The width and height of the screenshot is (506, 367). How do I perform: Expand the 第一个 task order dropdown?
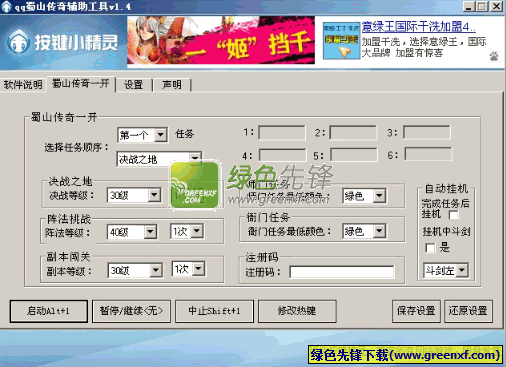pos(161,135)
